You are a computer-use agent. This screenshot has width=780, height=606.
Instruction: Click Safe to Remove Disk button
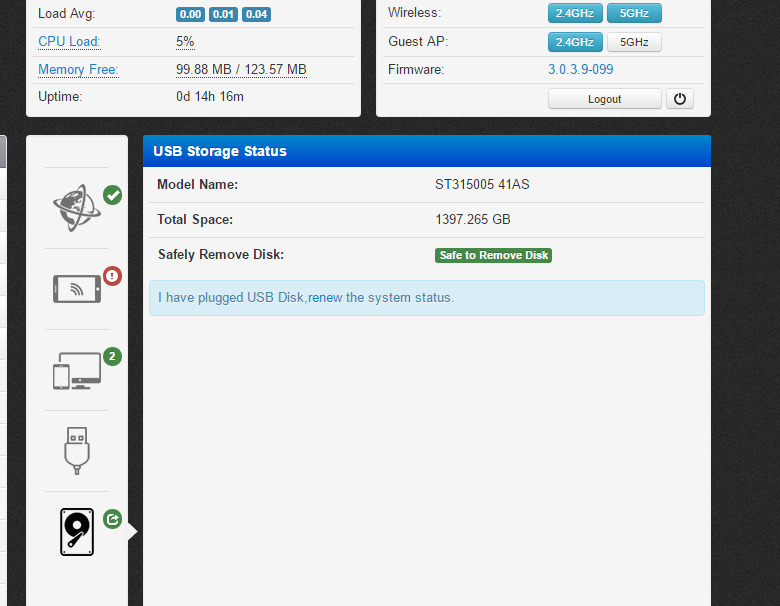click(x=493, y=255)
